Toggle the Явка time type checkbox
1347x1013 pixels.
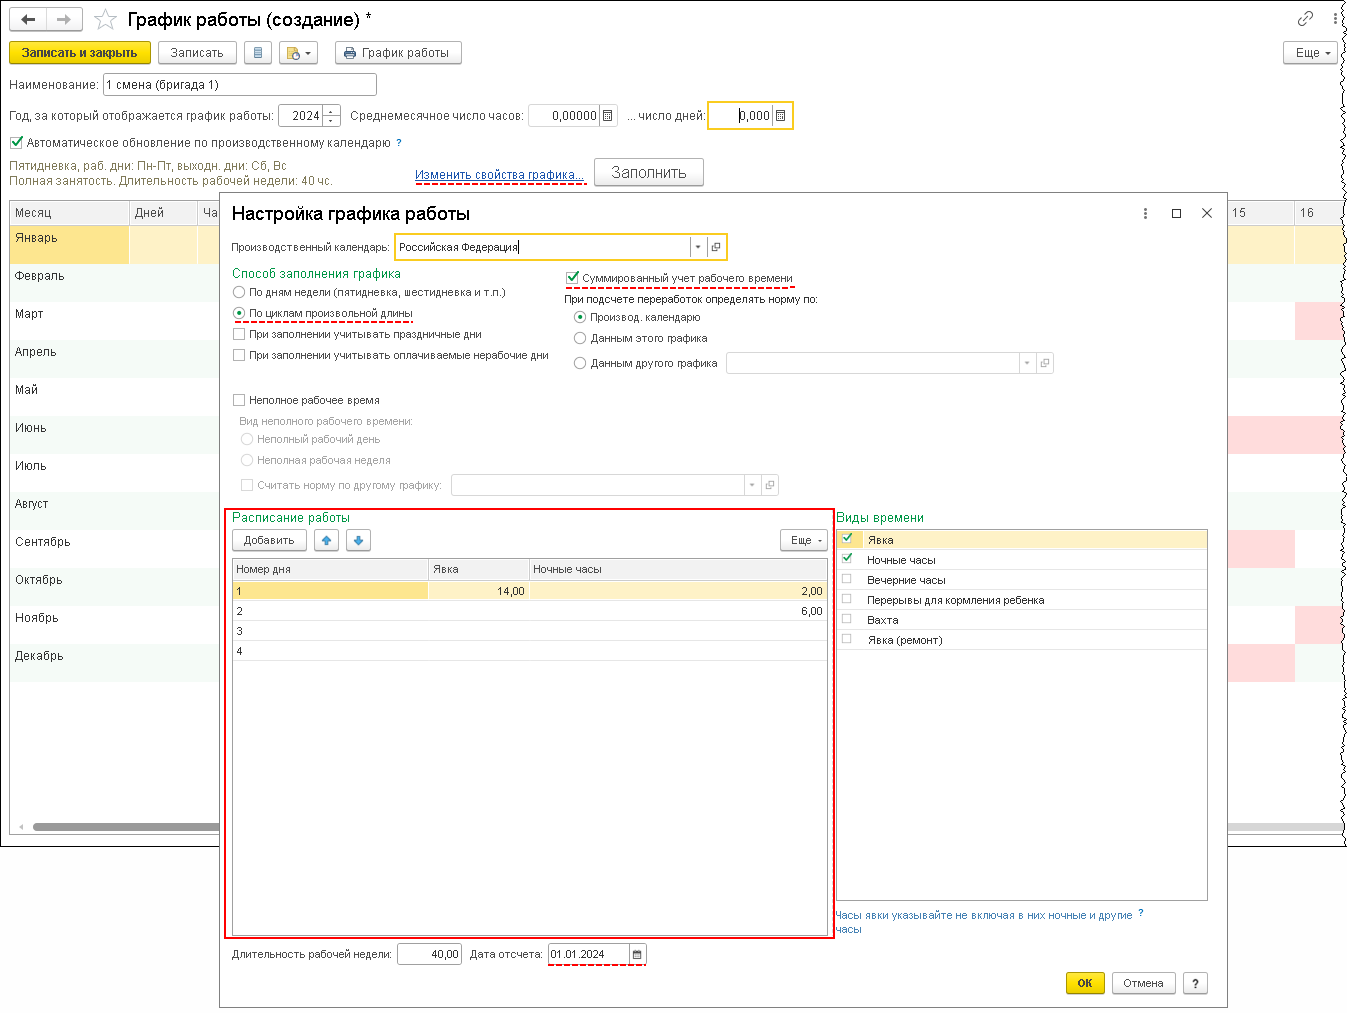pyautogui.click(x=847, y=538)
